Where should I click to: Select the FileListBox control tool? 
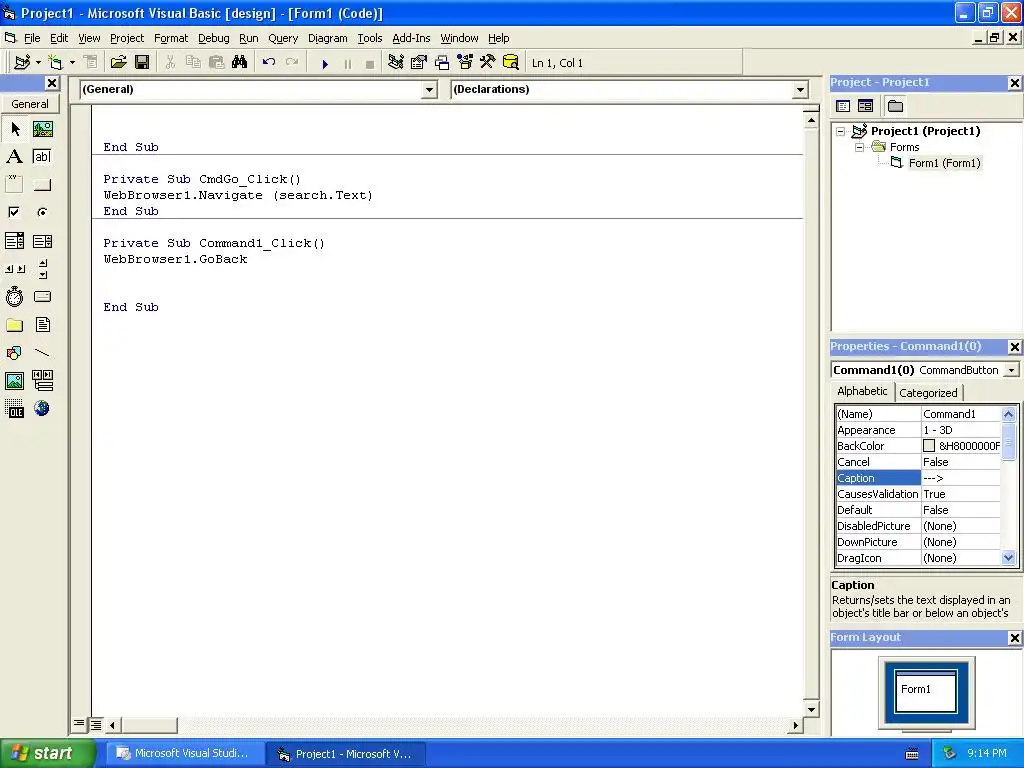(x=42, y=325)
